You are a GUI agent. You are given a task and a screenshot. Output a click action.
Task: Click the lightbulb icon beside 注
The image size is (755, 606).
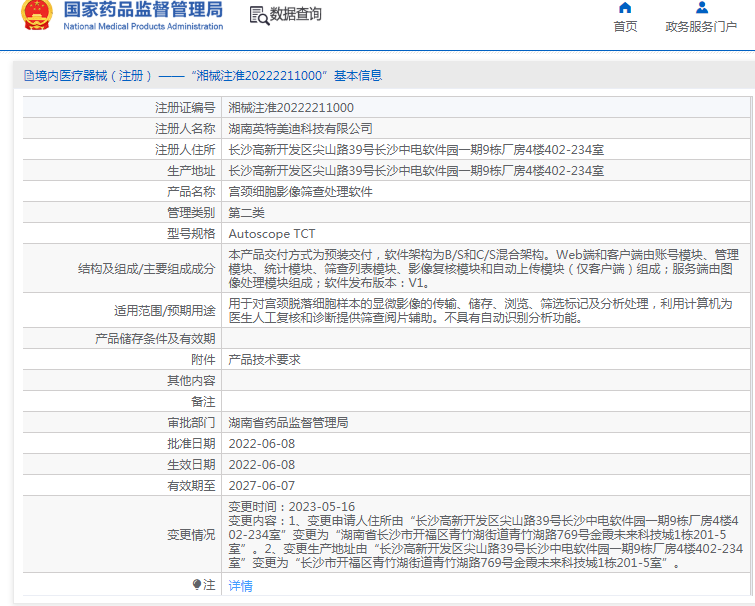(x=196, y=585)
